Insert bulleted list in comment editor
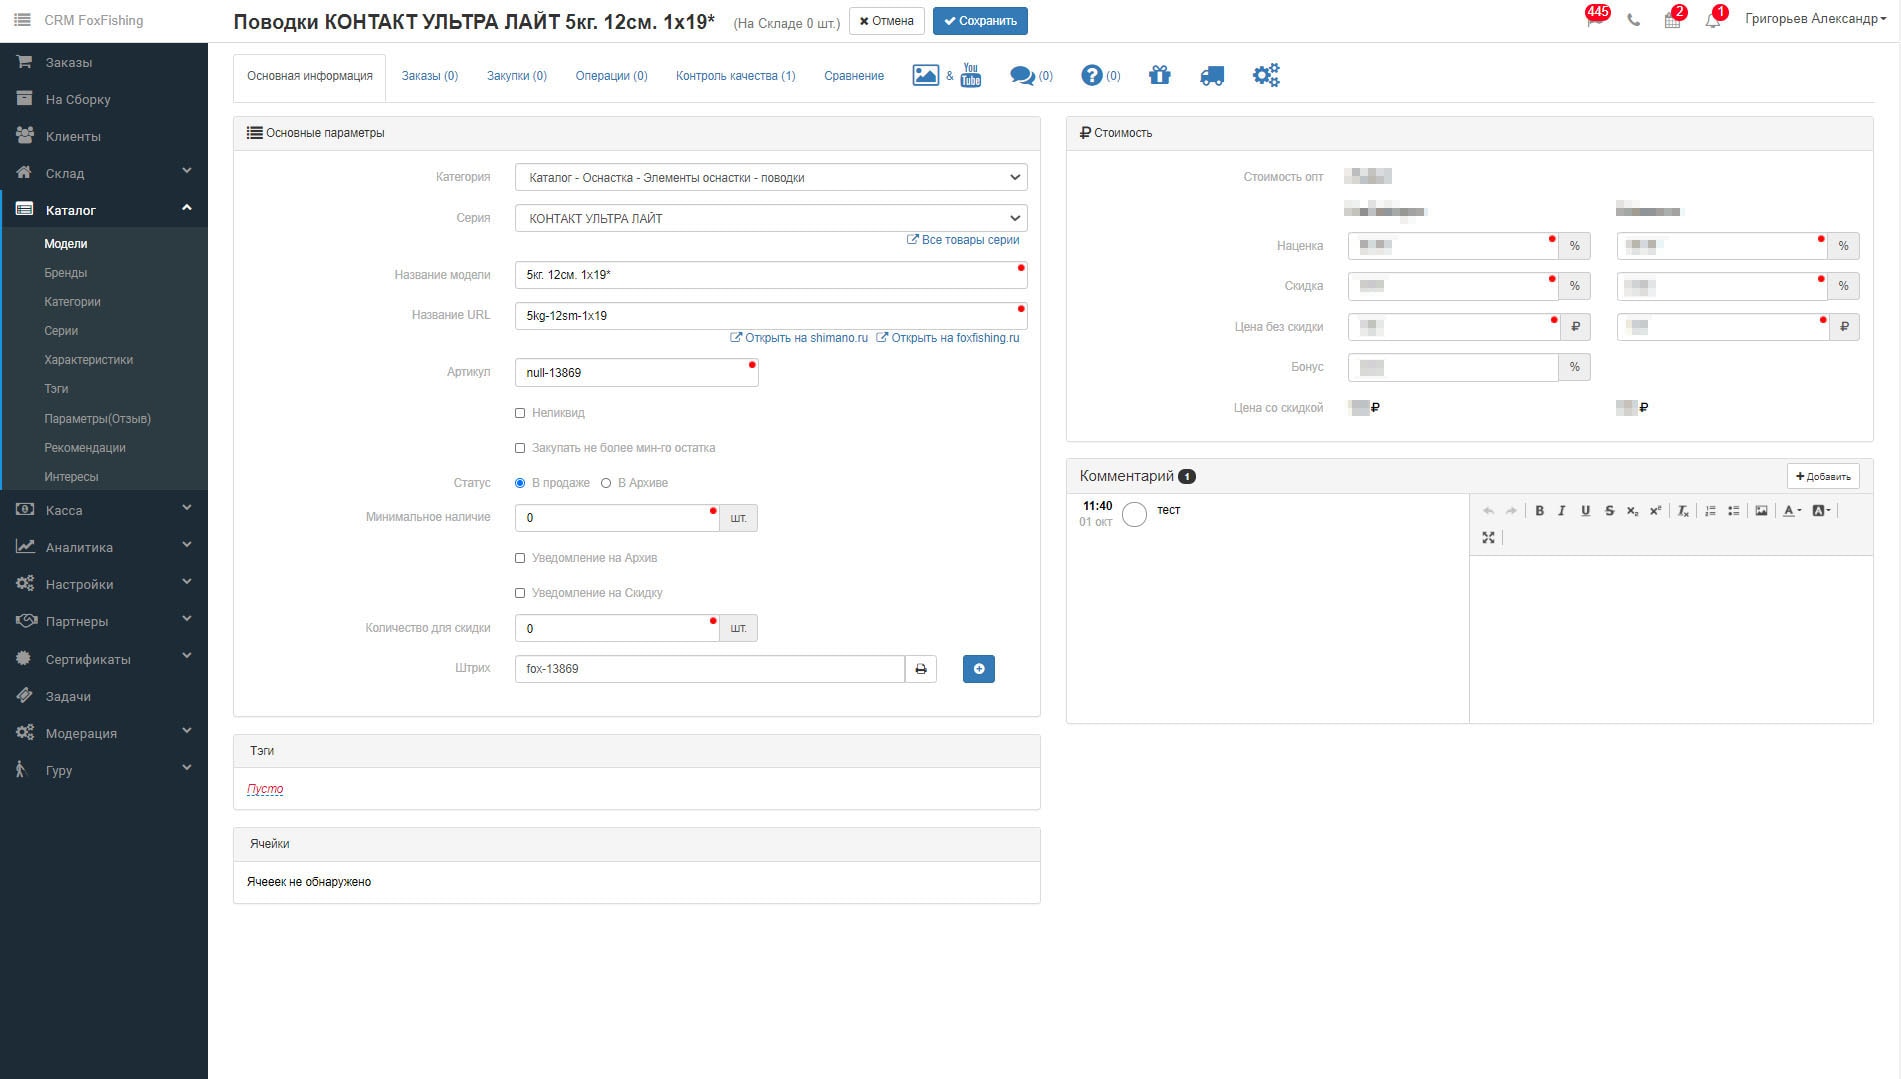Screen dimensions: 1901x1079 click(1733, 511)
